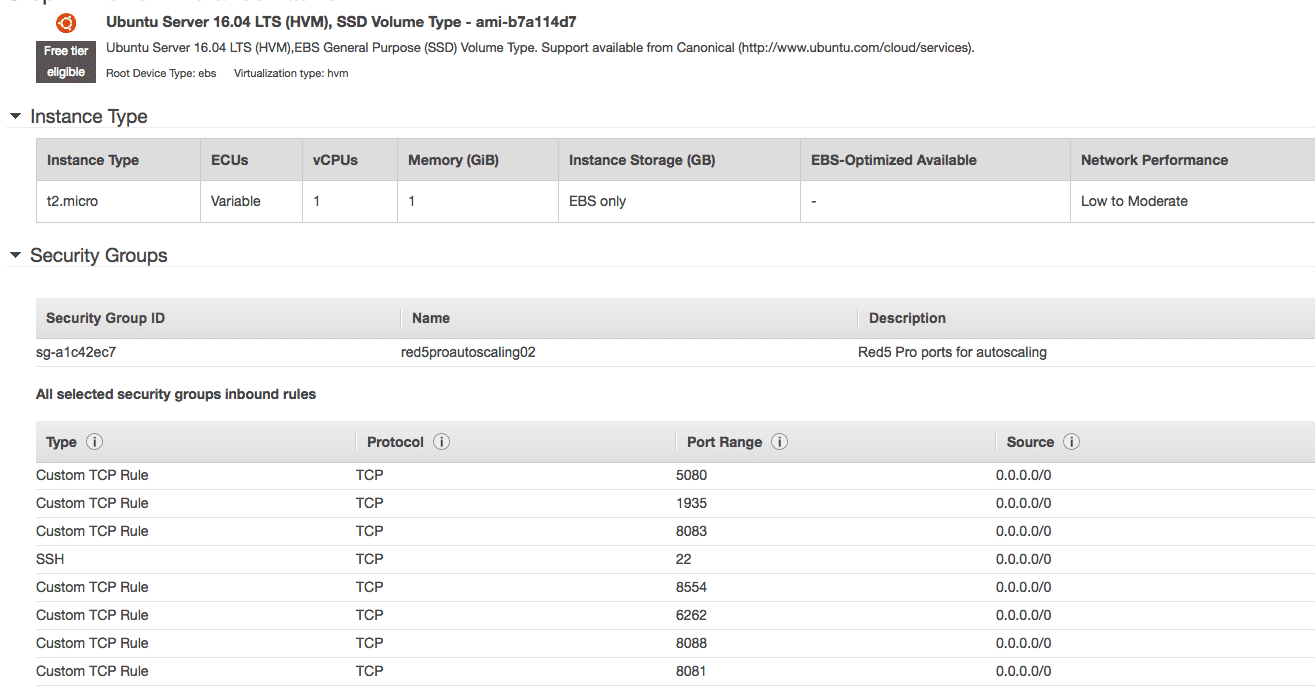Select port range 8083
Screen dimensions: 1315x693
tap(691, 531)
